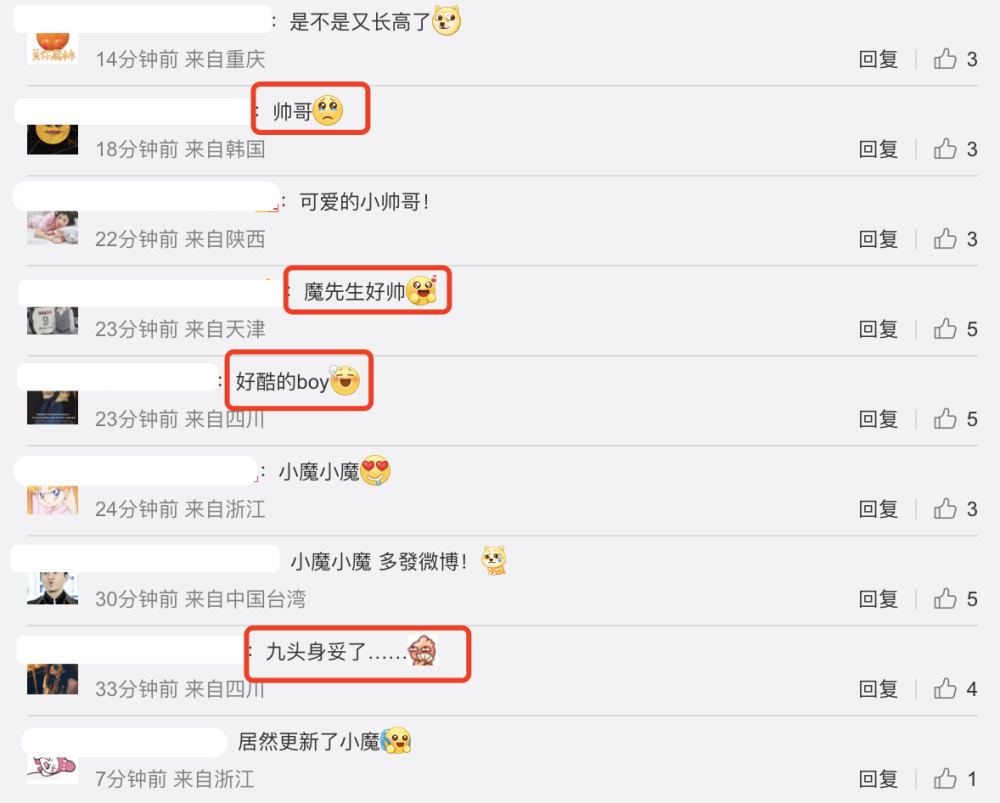Reply to the 可爱的小帅哥 comment

[878, 239]
